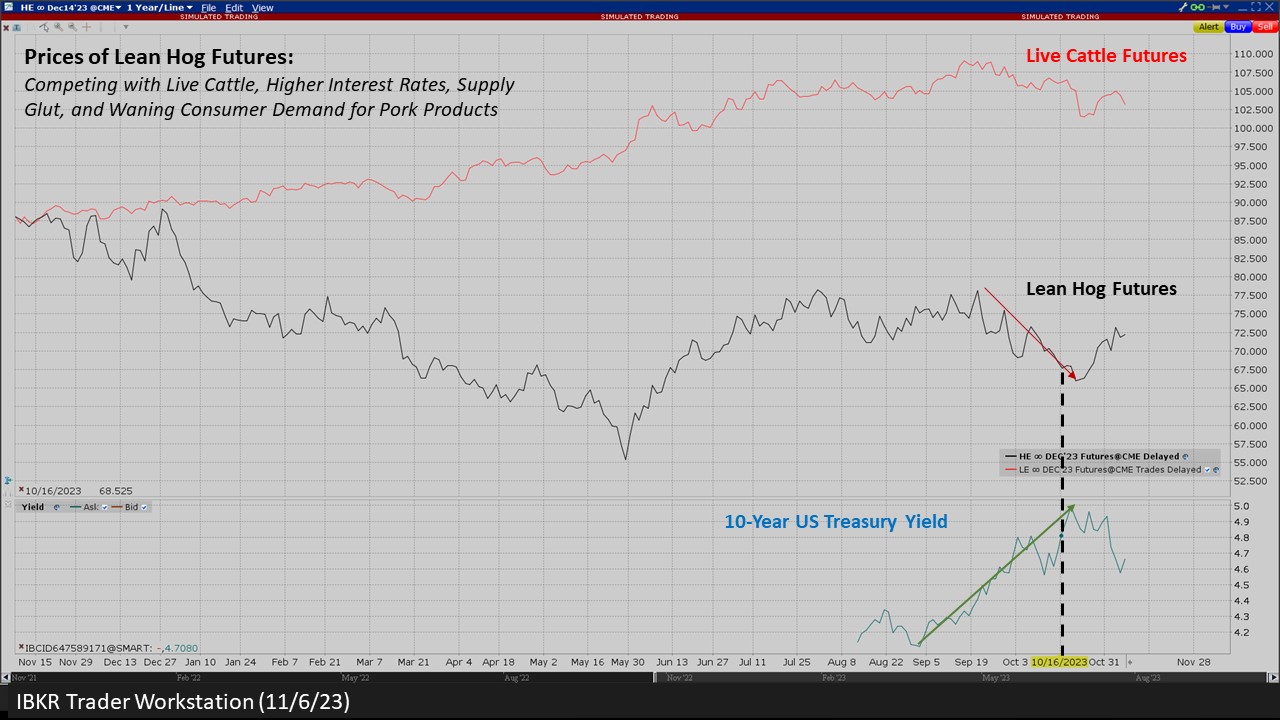Image resolution: width=1280 pixels, height=720 pixels.
Task: Expand the toolbar overflow arrow
Action: coord(126,27)
